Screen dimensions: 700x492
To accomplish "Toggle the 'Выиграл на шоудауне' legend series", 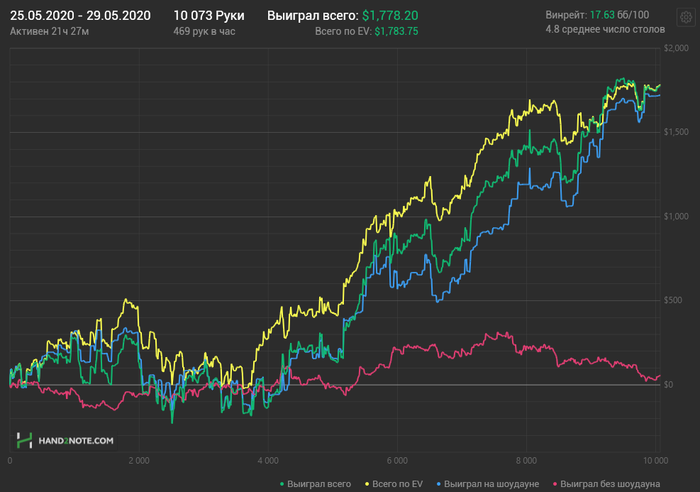I will 488,484.
